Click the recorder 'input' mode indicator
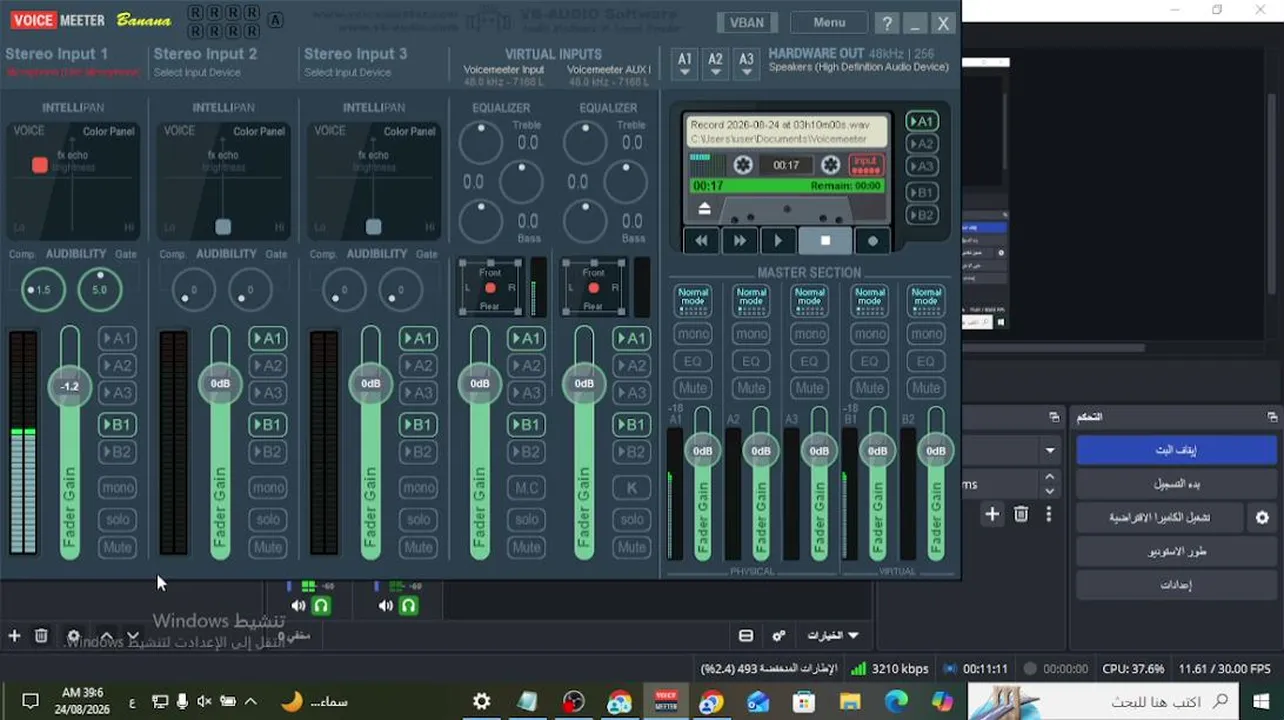Viewport: 1284px width, 720px height. tap(865, 165)
